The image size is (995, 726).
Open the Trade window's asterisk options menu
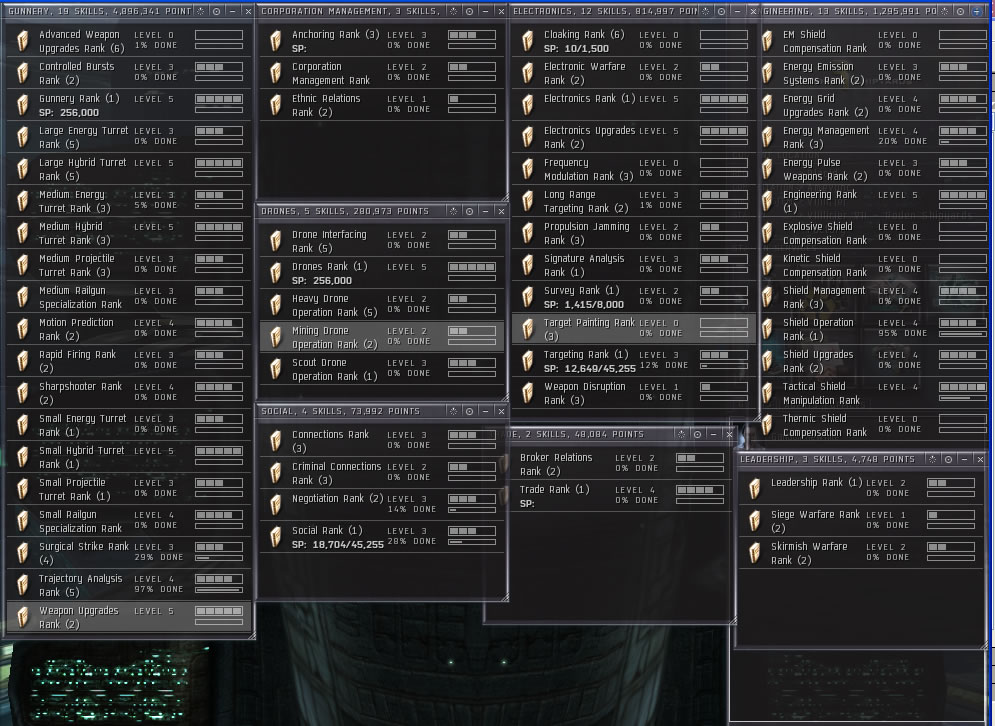[x=682, y=434]
